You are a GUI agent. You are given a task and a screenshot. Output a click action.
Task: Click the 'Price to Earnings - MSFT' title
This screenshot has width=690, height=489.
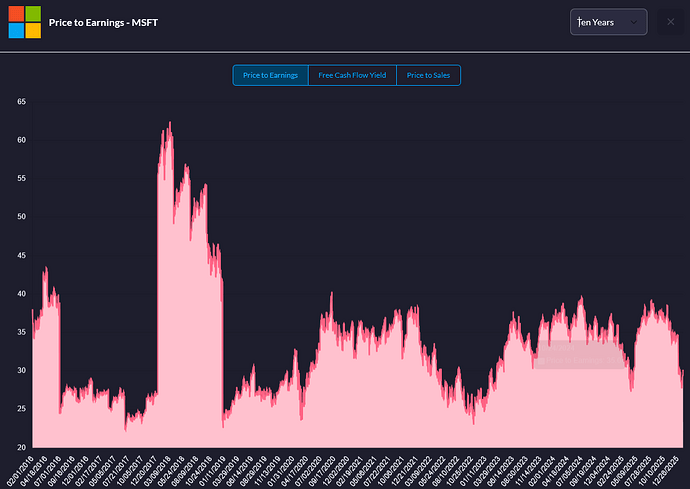click(x=103, y=22)
